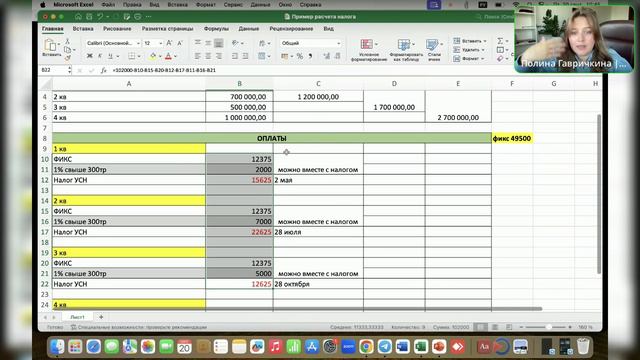
Task: Click the decrease decimal icon
Action: pyautogui.click(x=337, y=56)
